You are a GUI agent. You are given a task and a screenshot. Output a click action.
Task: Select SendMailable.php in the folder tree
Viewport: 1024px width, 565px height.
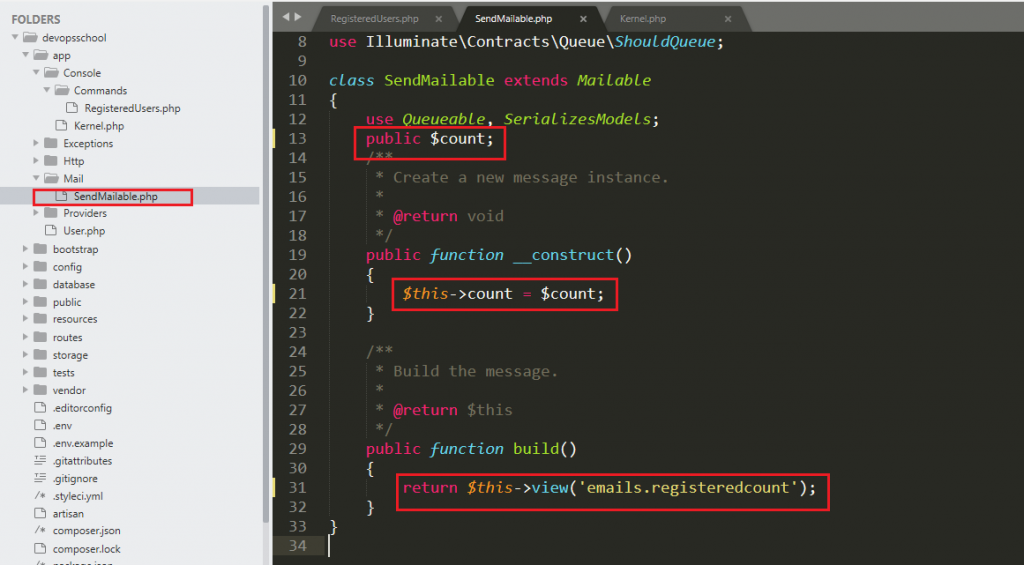coord(115,197)
